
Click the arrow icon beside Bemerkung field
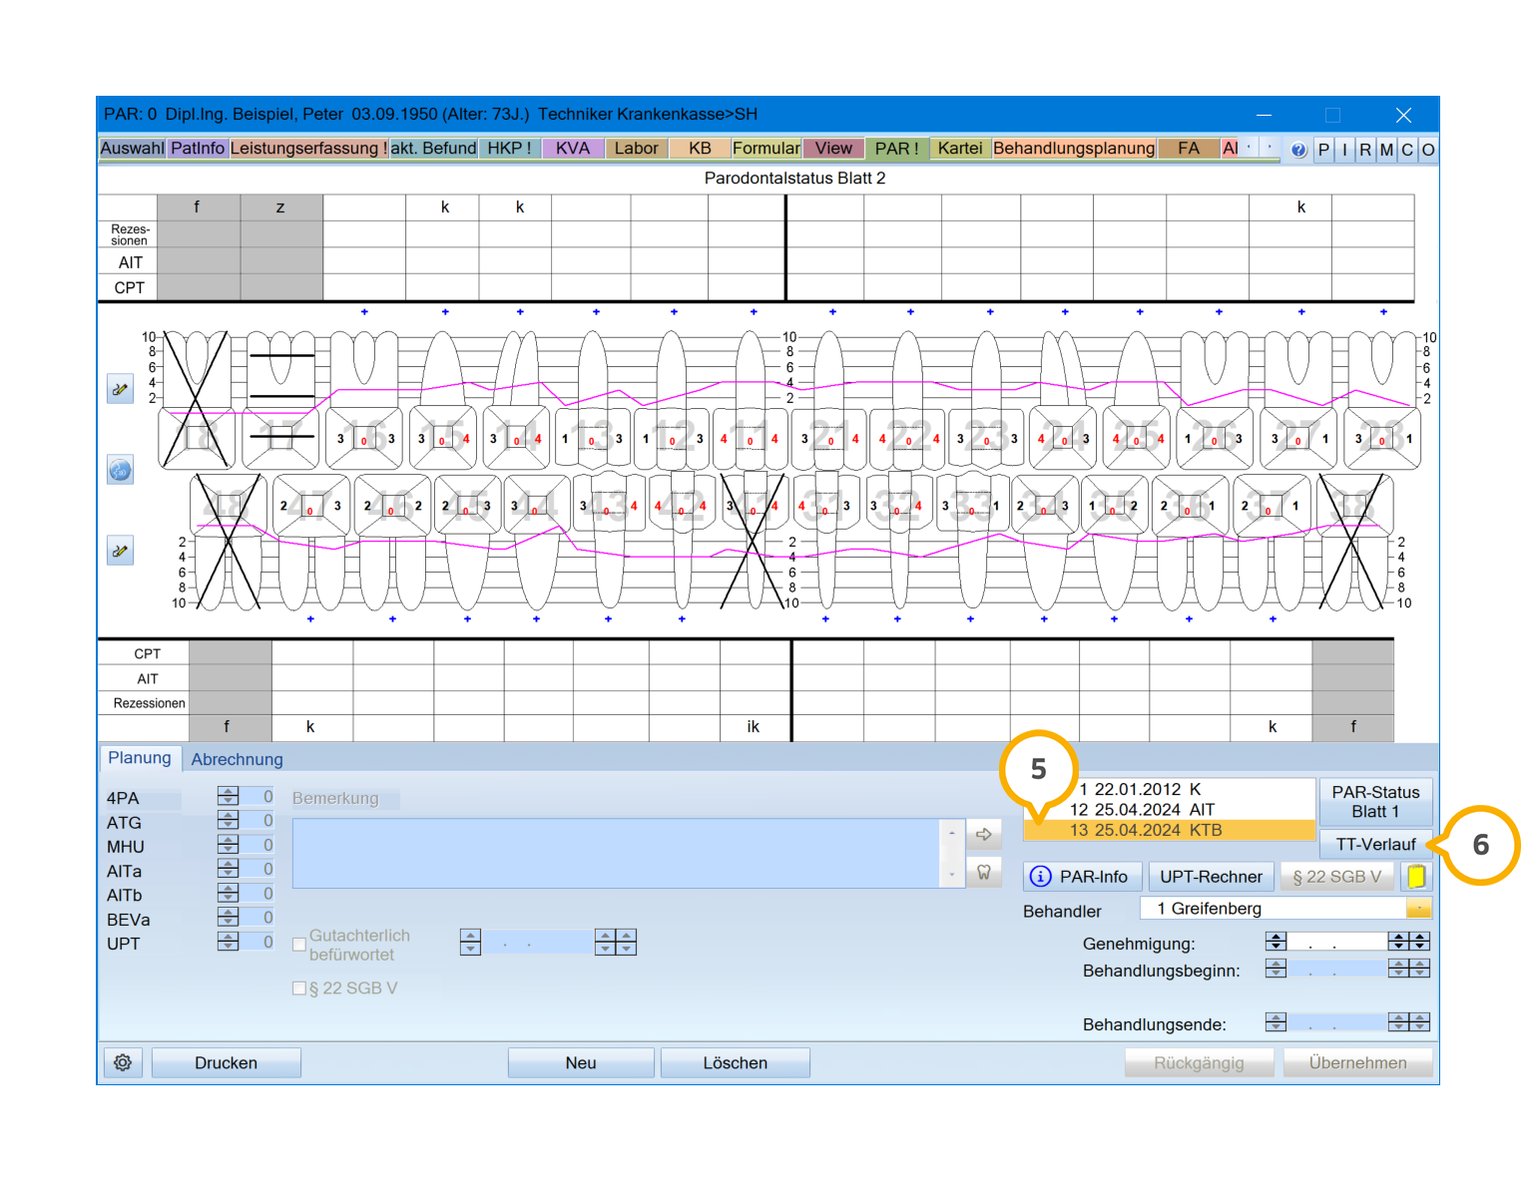(984, 834)
